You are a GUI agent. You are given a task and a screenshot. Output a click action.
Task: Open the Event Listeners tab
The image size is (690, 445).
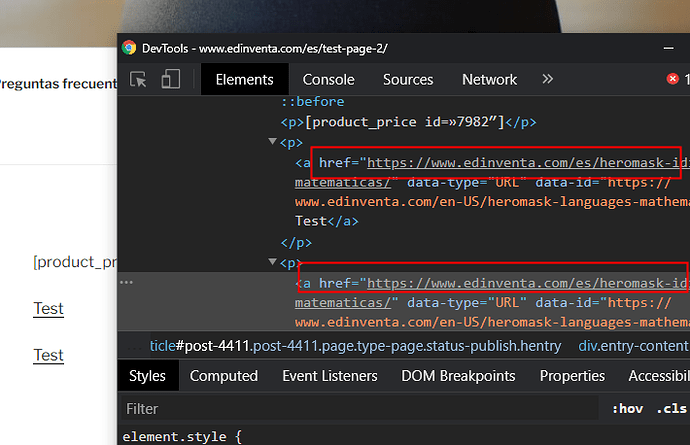pos(330,376)
